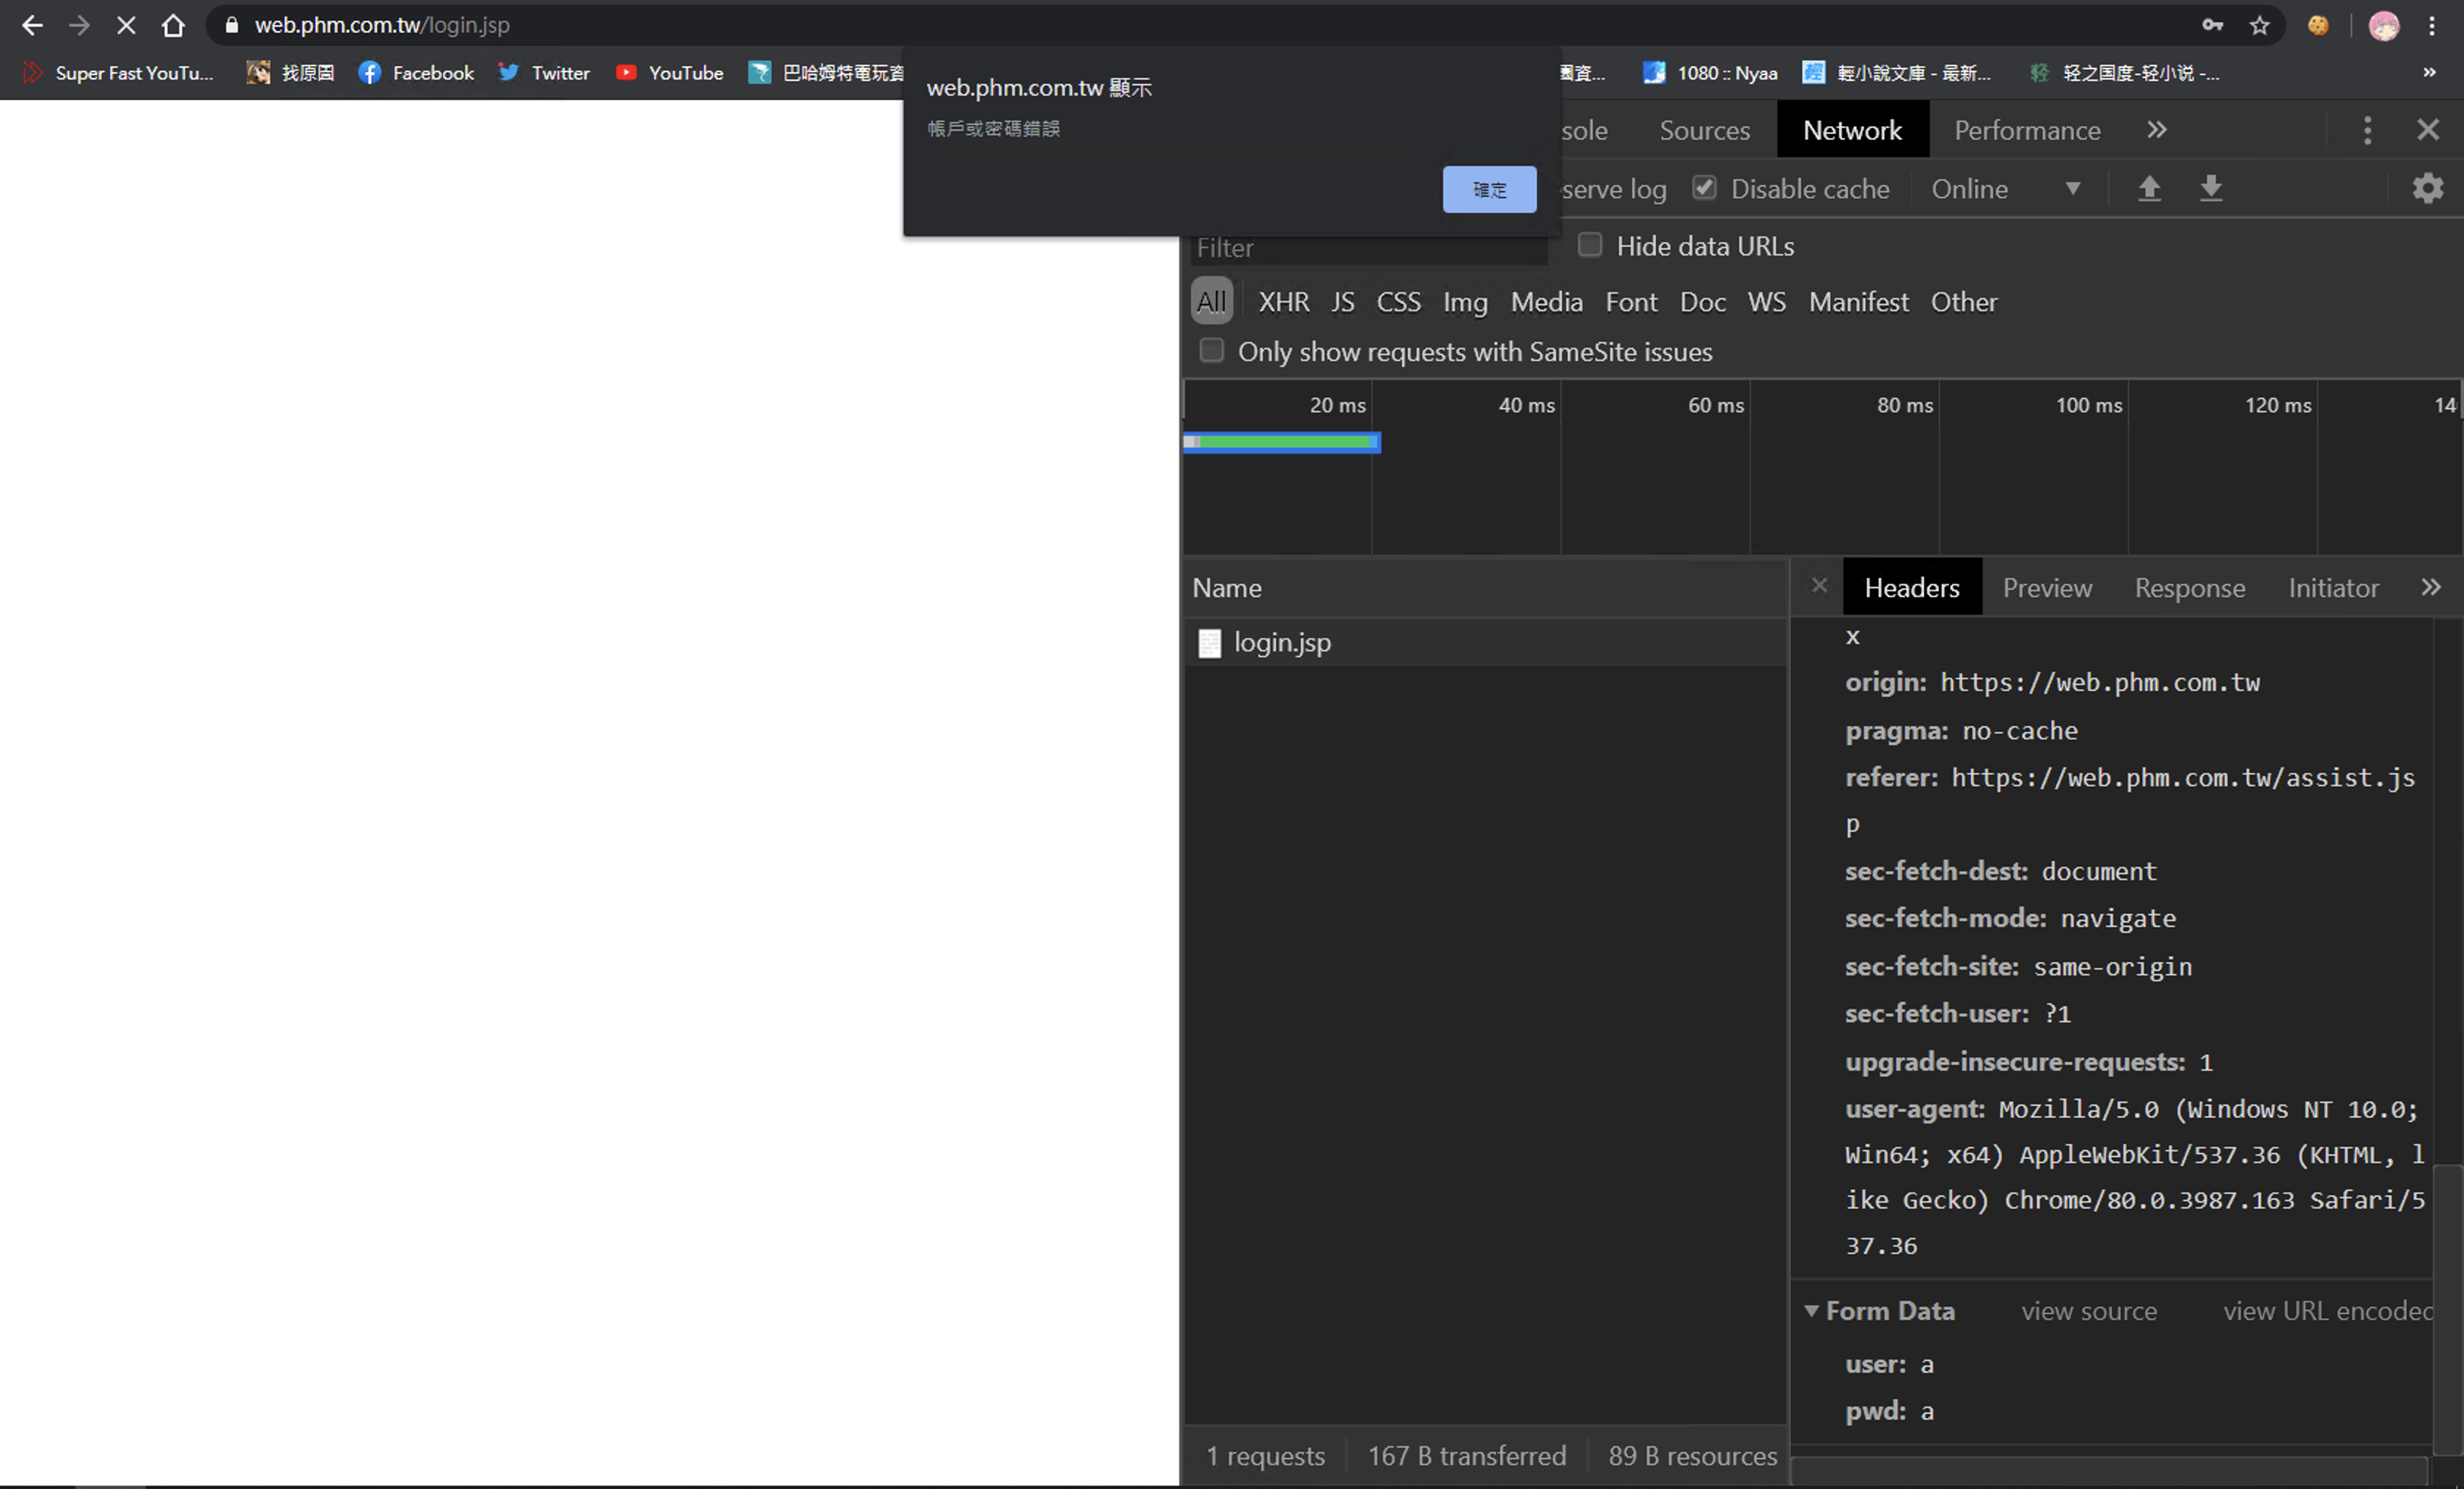Click view source for Form Data
Image resolution: width=2464 pixels, height=1489 pixels.
pos(2089,1311)
